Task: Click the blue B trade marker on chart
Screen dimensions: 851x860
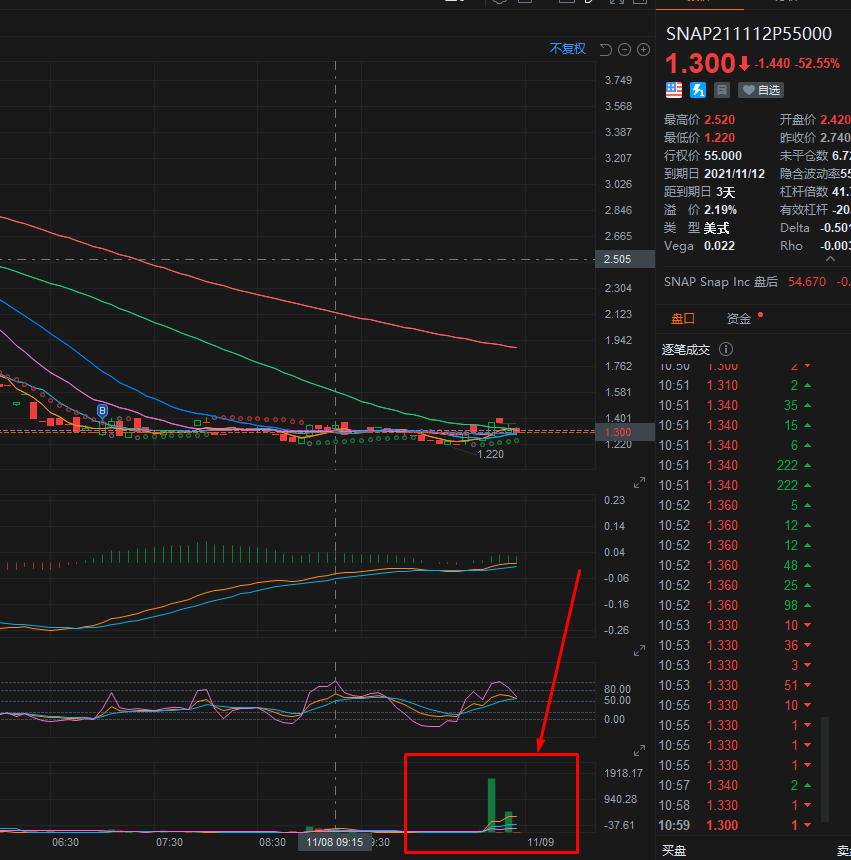Action: (103, 411)
